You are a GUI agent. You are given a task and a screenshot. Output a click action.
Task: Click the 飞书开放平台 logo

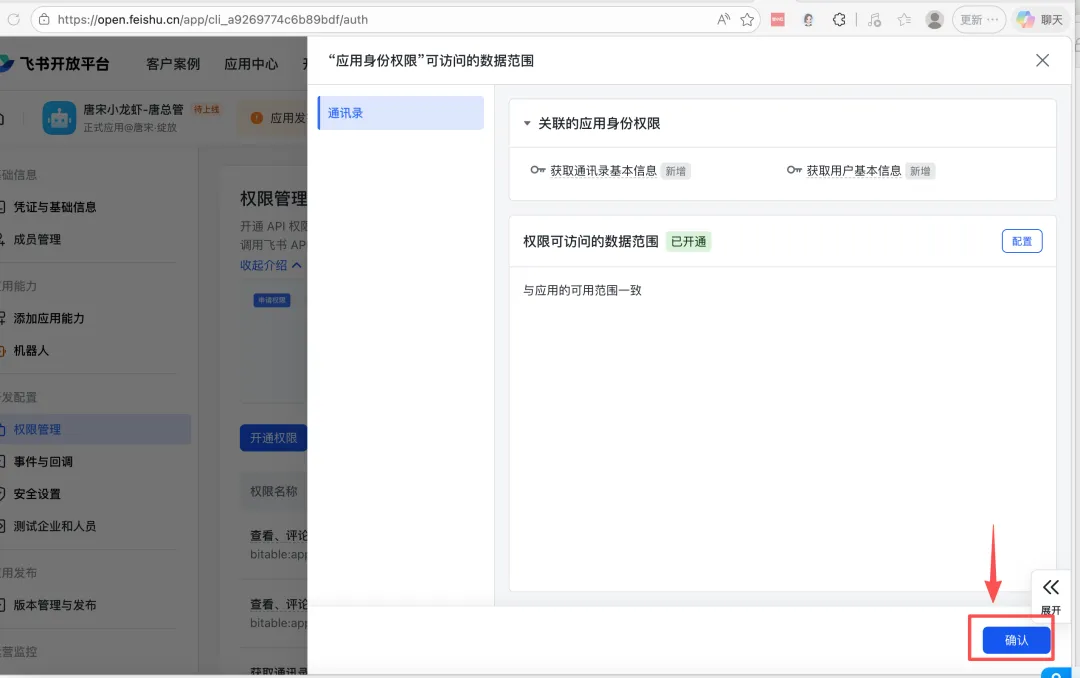(55, 63)
